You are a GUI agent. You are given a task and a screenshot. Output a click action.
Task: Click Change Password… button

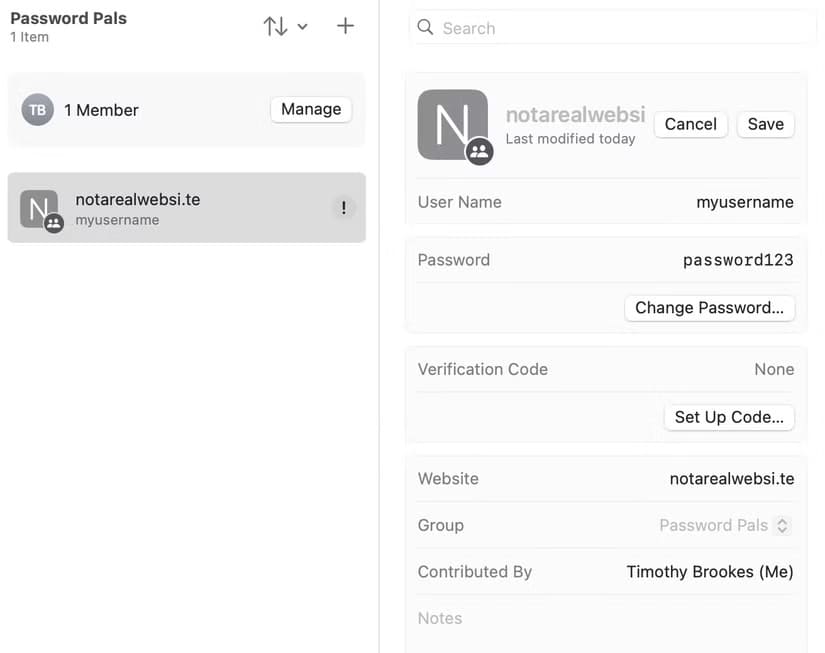tap(709, 308)
